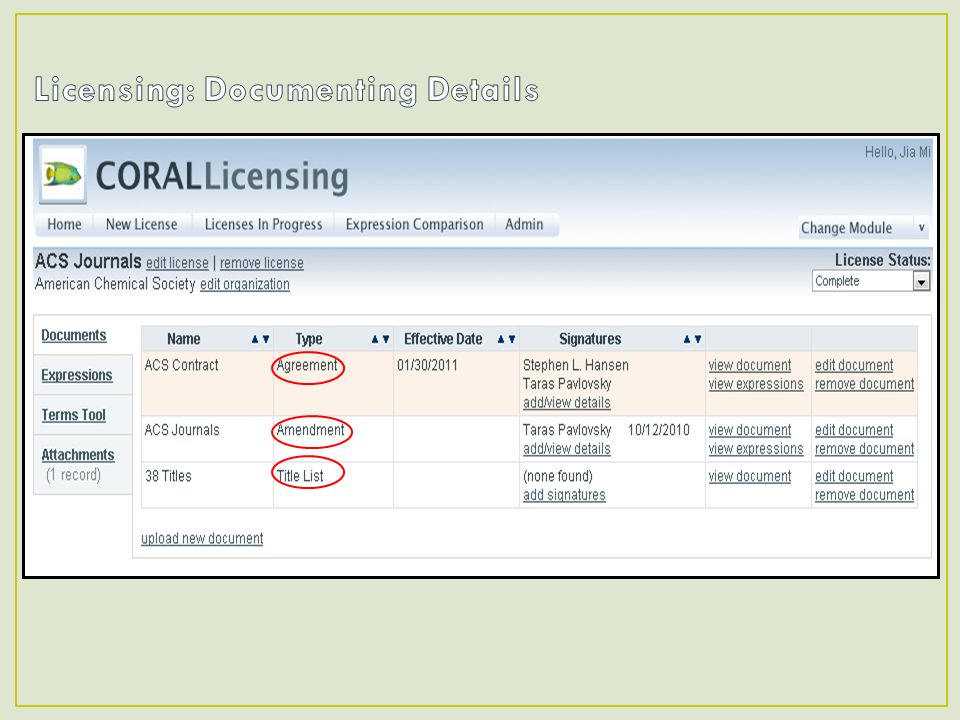Click American Chemical Society text
The width and height of the screenshot is (960, 720).
pyautogui.click(x=115, y=284)
